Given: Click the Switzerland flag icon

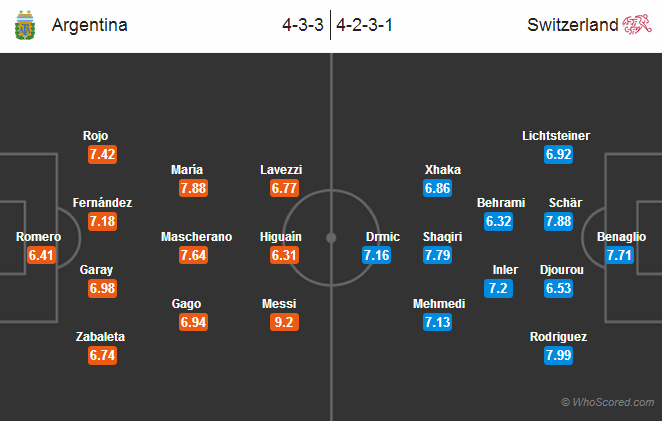Looking at the screenshot, I should tap(637, 25).
